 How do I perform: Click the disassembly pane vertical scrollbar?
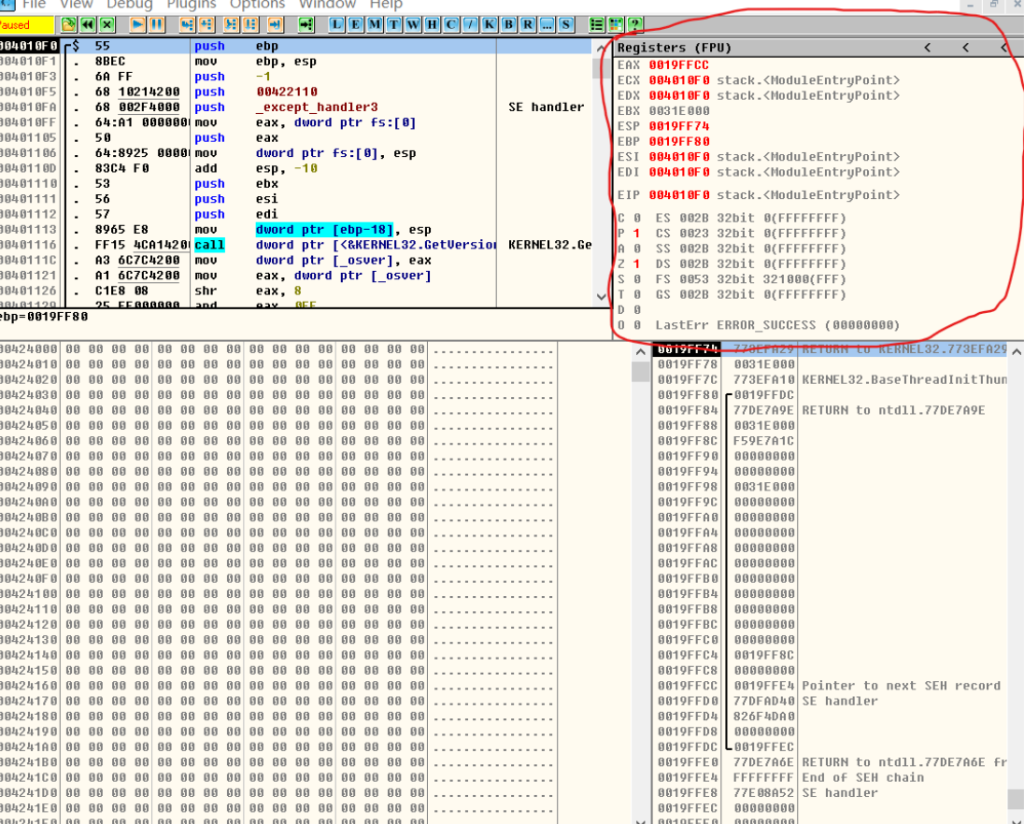(x=602, y=170)
